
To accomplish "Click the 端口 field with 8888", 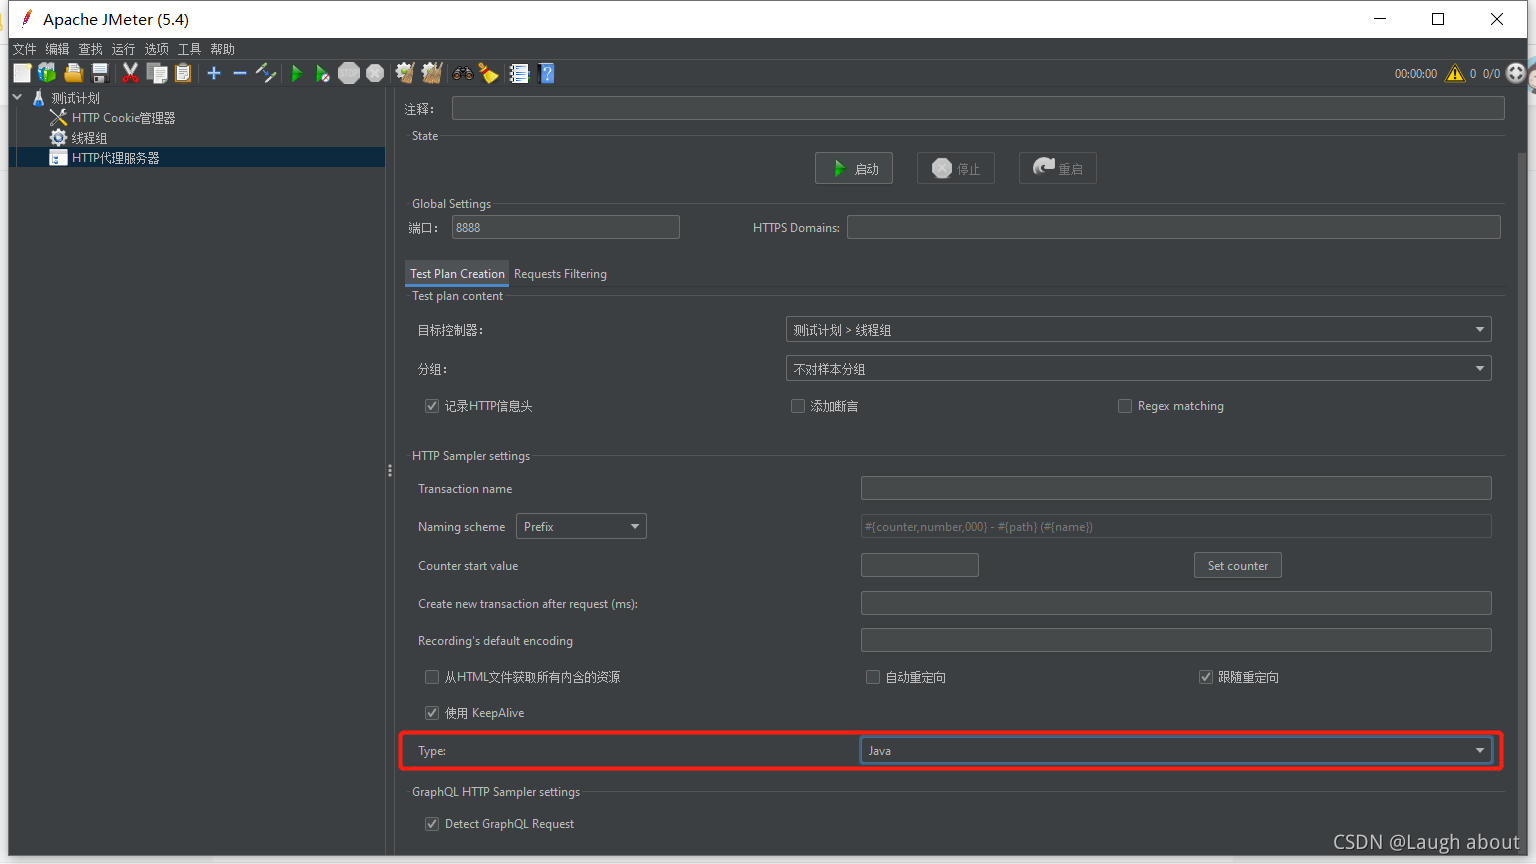I will click(566, 227).
